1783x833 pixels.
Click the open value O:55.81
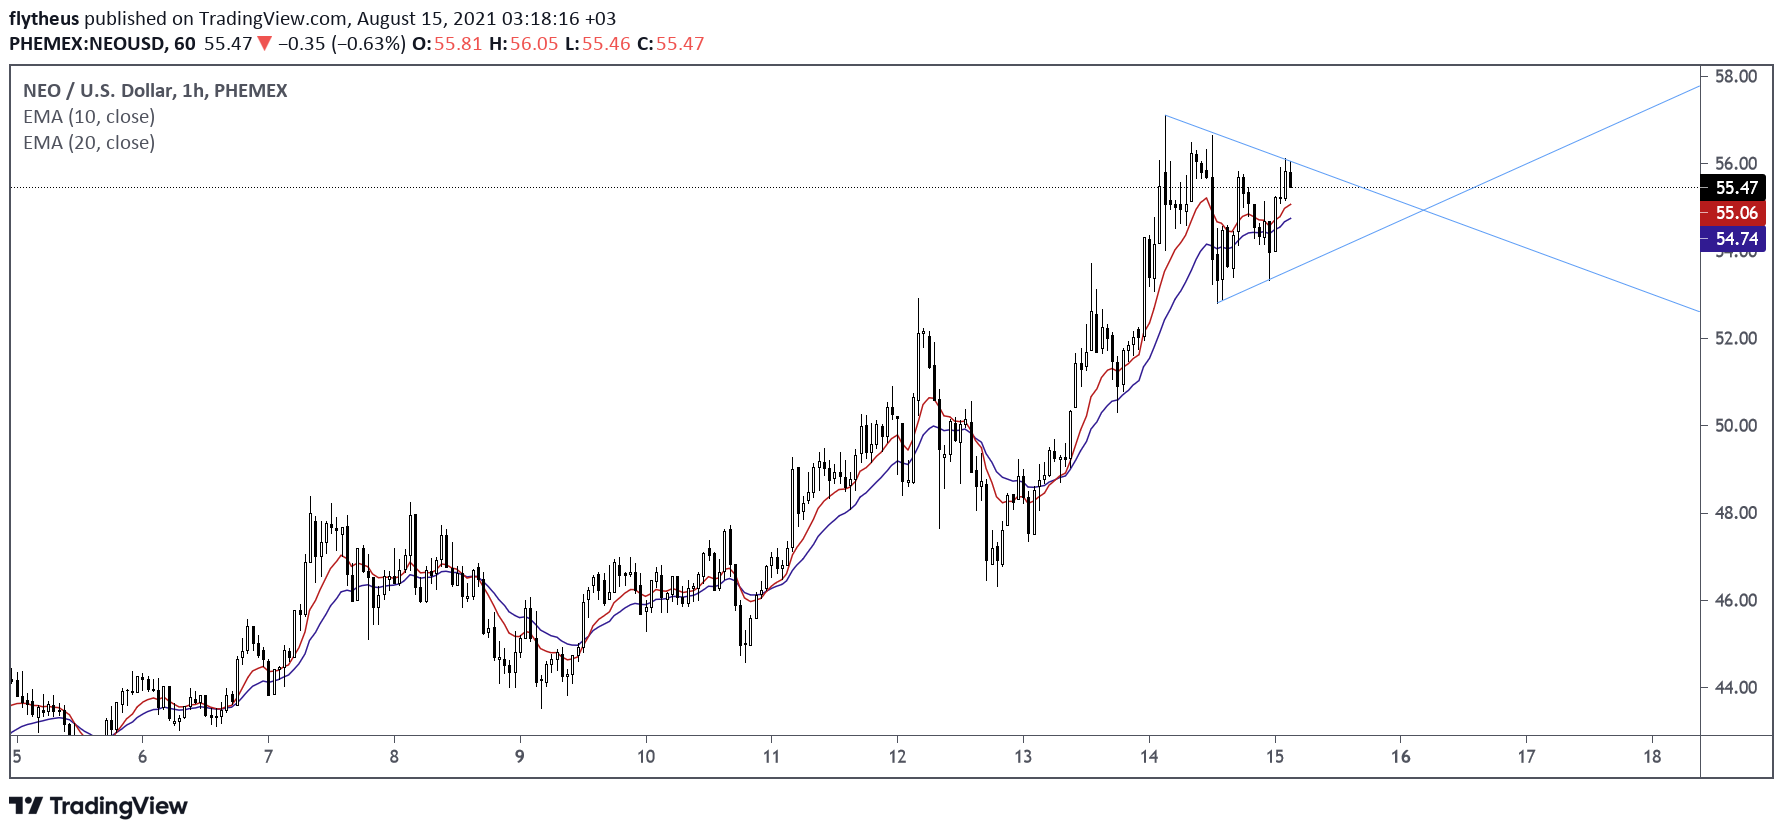(447, 44)
